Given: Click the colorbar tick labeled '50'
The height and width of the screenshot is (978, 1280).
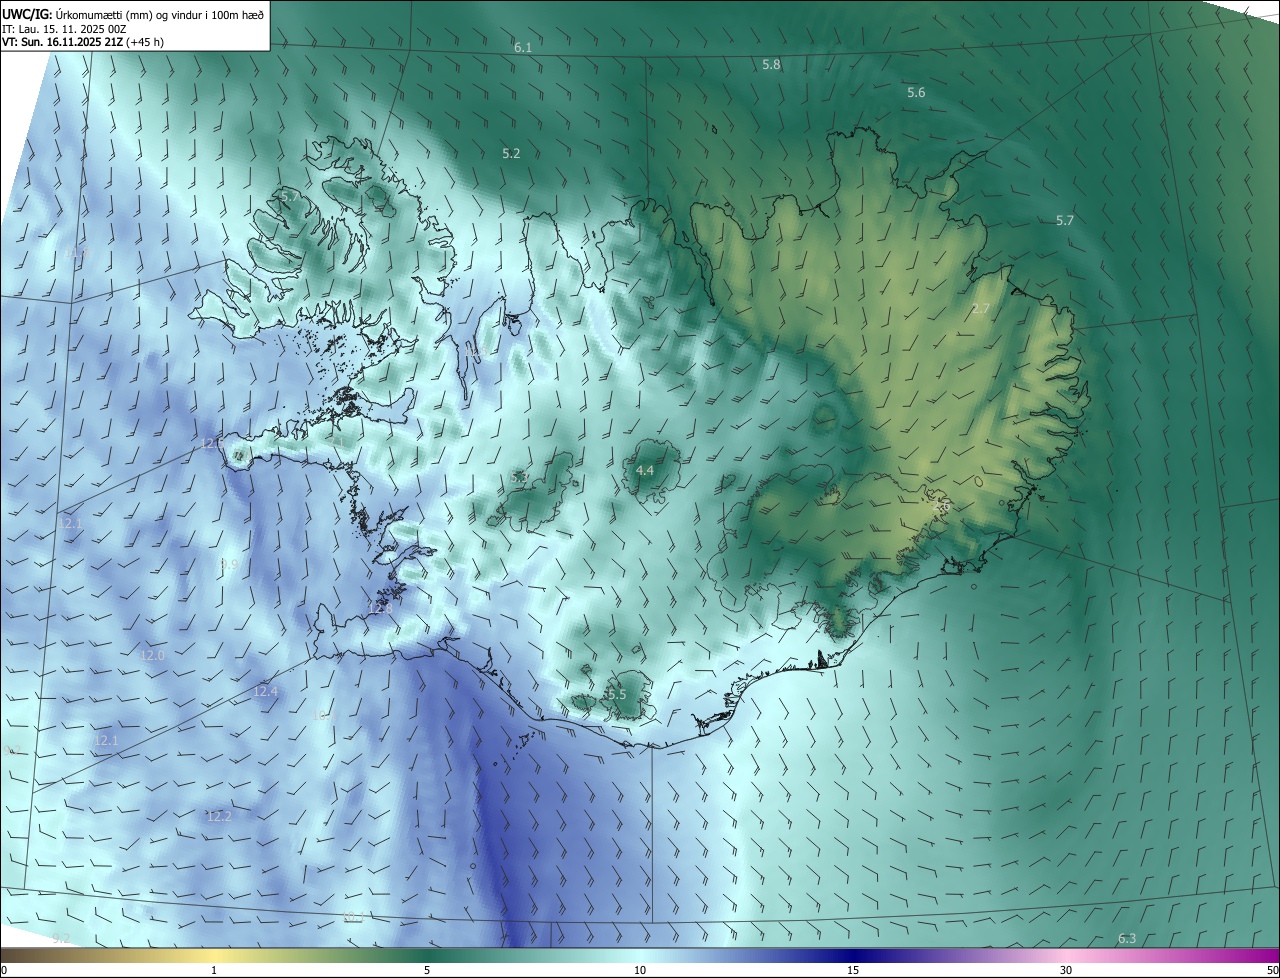Looking at the screenshot, I should pyautogui.click(x=1272, y=970).
